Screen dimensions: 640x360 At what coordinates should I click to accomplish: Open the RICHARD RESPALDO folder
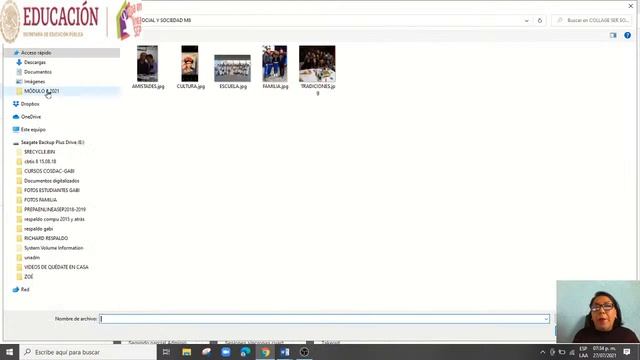(x=46, y=238)
